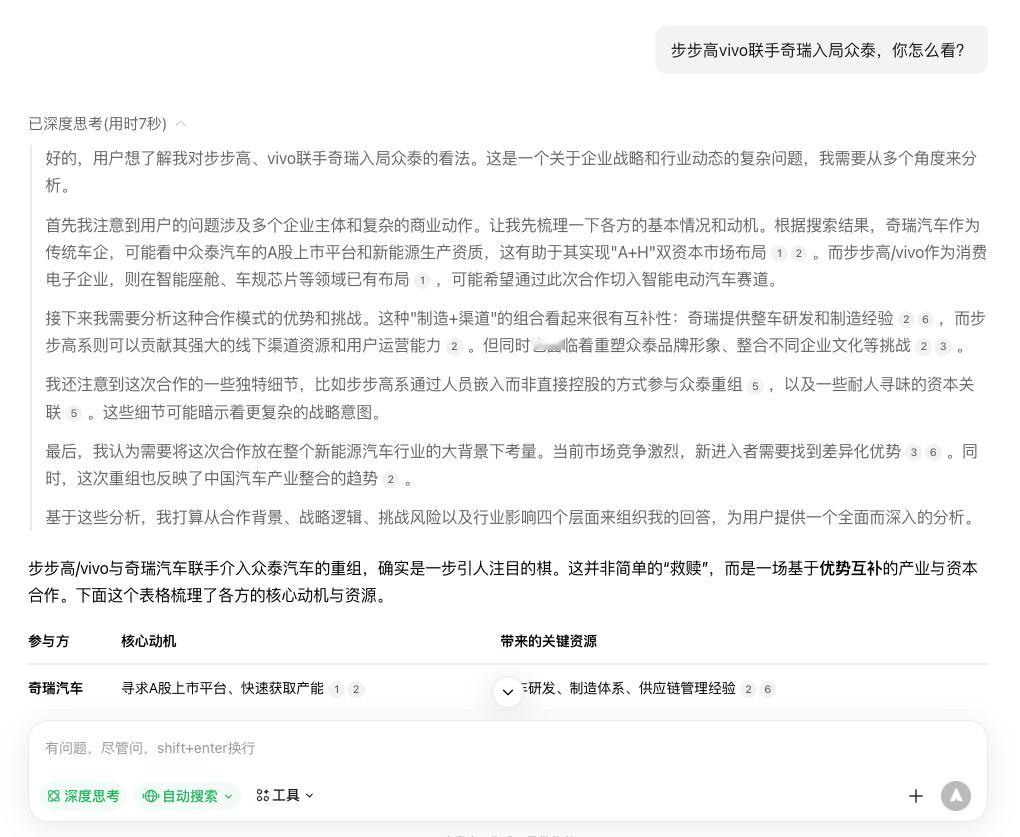Click the 奇瑞汽车 table row label
Viewport: 1020px width, 837px height.
[55, 688]
